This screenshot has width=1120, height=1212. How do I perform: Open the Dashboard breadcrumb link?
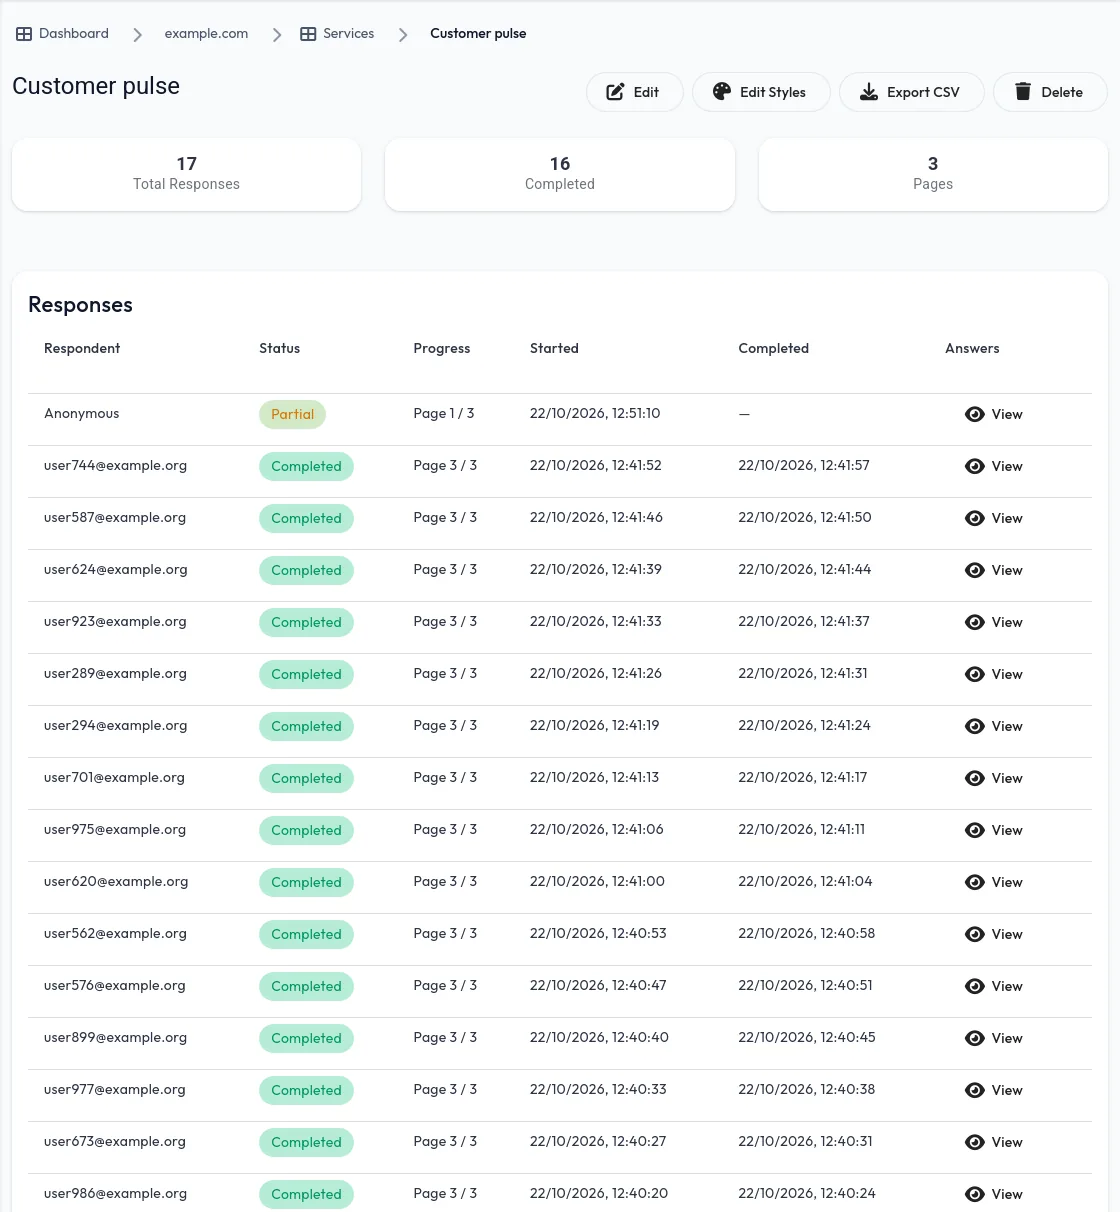(62, 34)
